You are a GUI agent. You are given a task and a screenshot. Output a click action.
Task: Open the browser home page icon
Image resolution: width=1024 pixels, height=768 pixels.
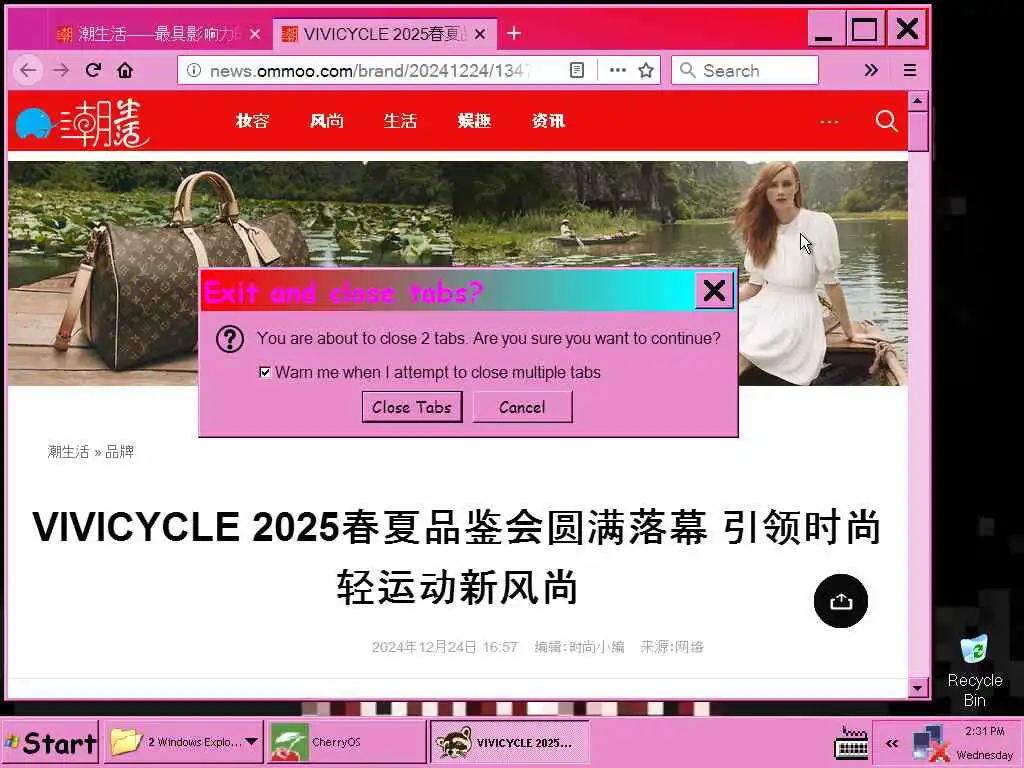coord(125,71)
